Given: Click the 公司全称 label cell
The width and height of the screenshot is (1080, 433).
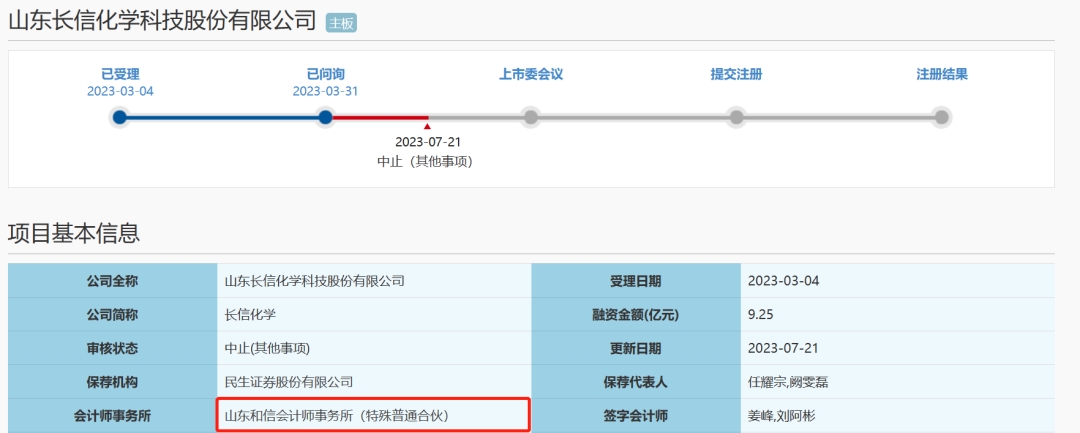Looking at the screenshot, I should 112,281.
